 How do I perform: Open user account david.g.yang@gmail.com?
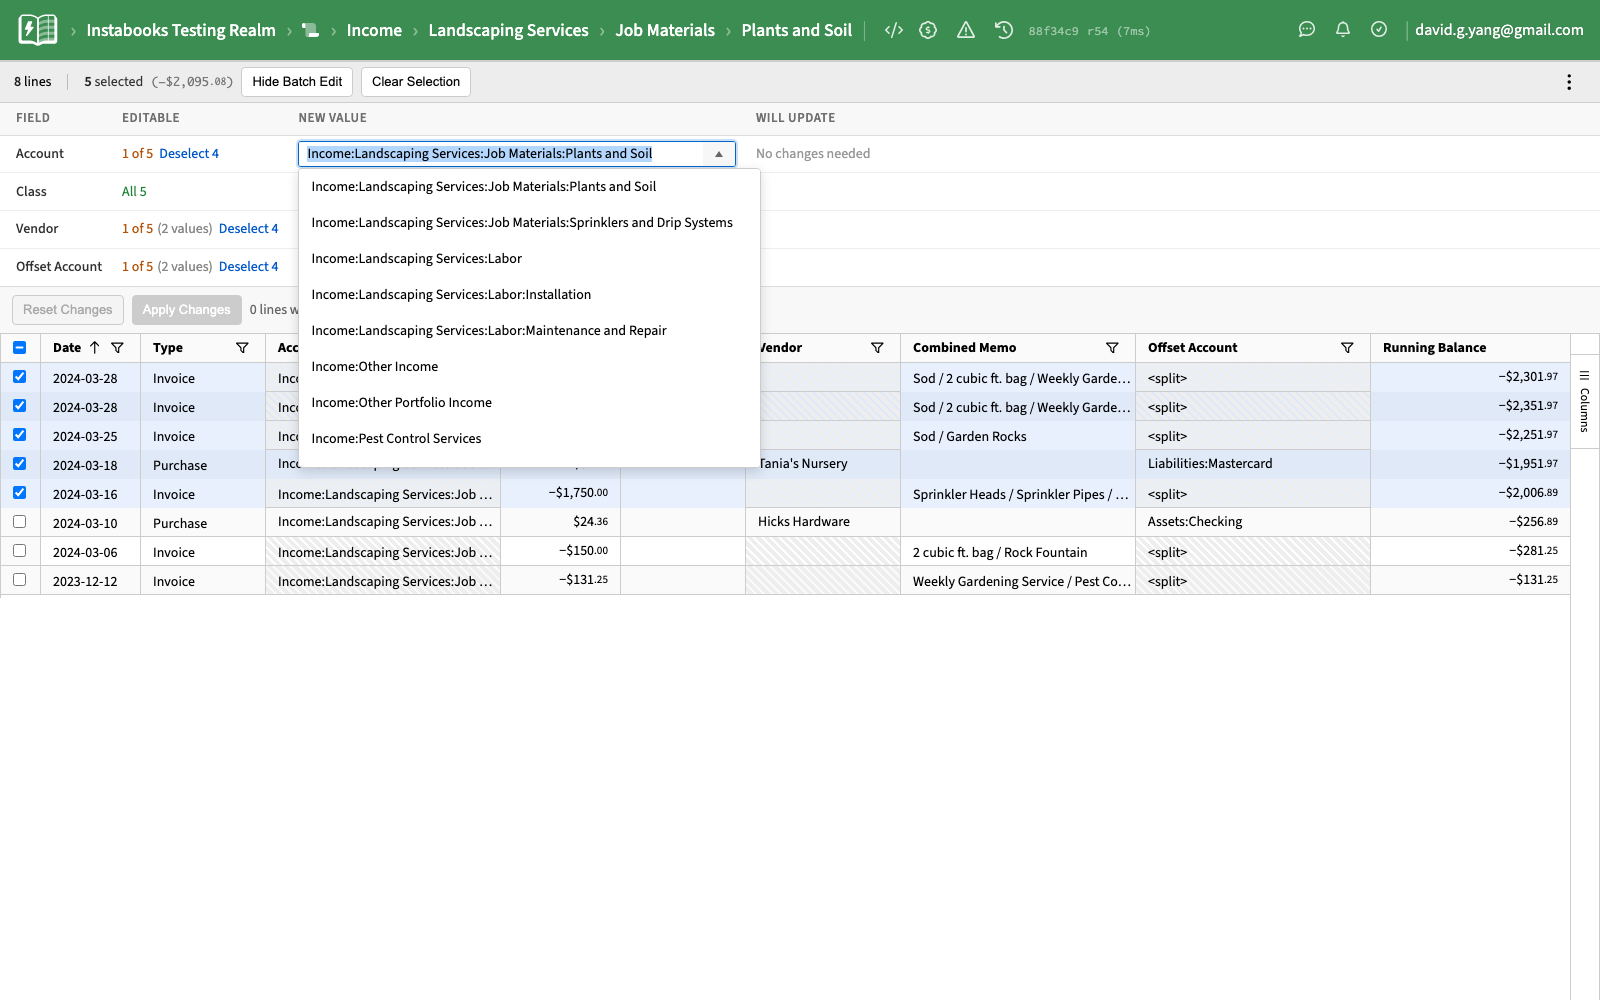coord(1499,30)
